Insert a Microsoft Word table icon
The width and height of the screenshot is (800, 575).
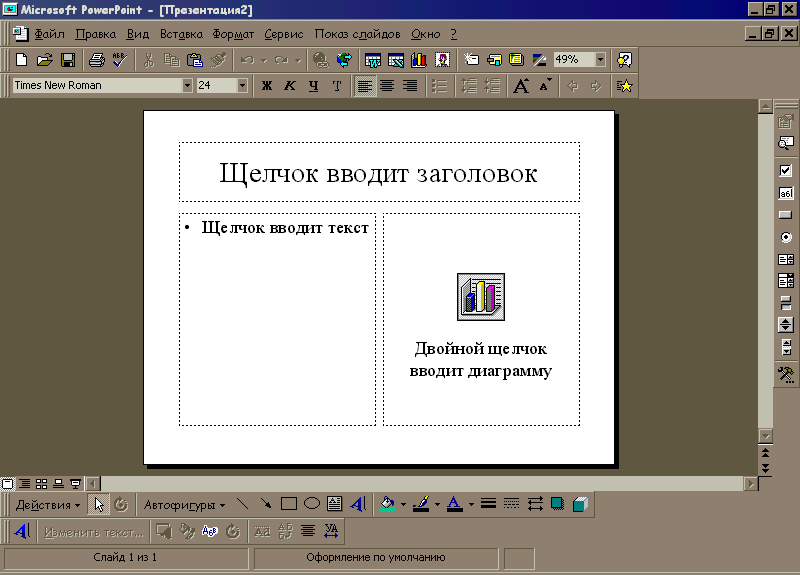click(x=372, y=60)
